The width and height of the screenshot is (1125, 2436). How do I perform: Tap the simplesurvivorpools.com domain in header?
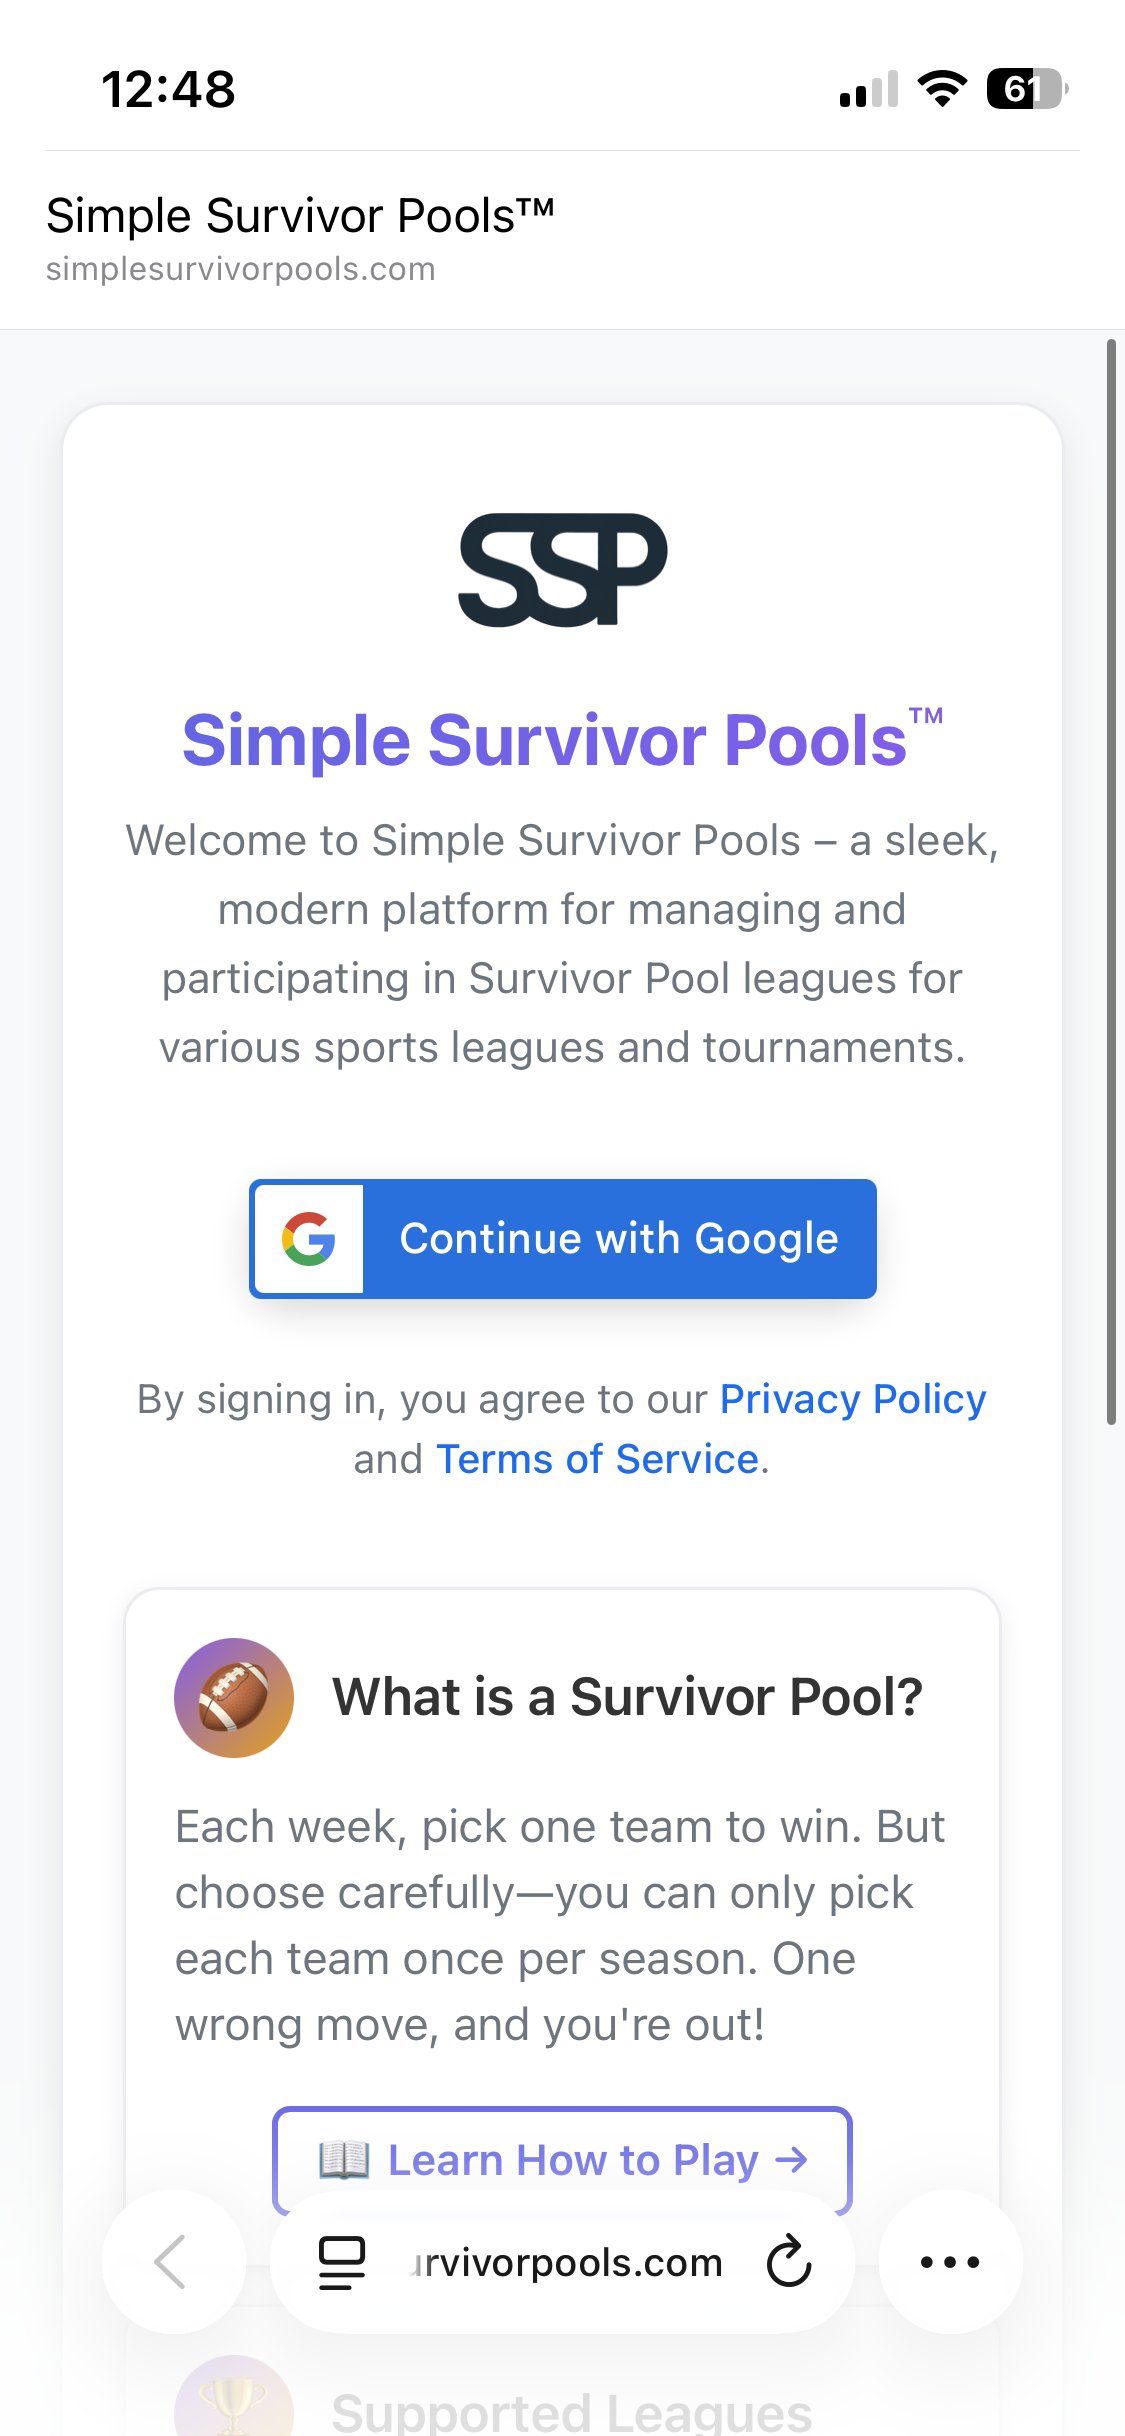tap(241, 269)
